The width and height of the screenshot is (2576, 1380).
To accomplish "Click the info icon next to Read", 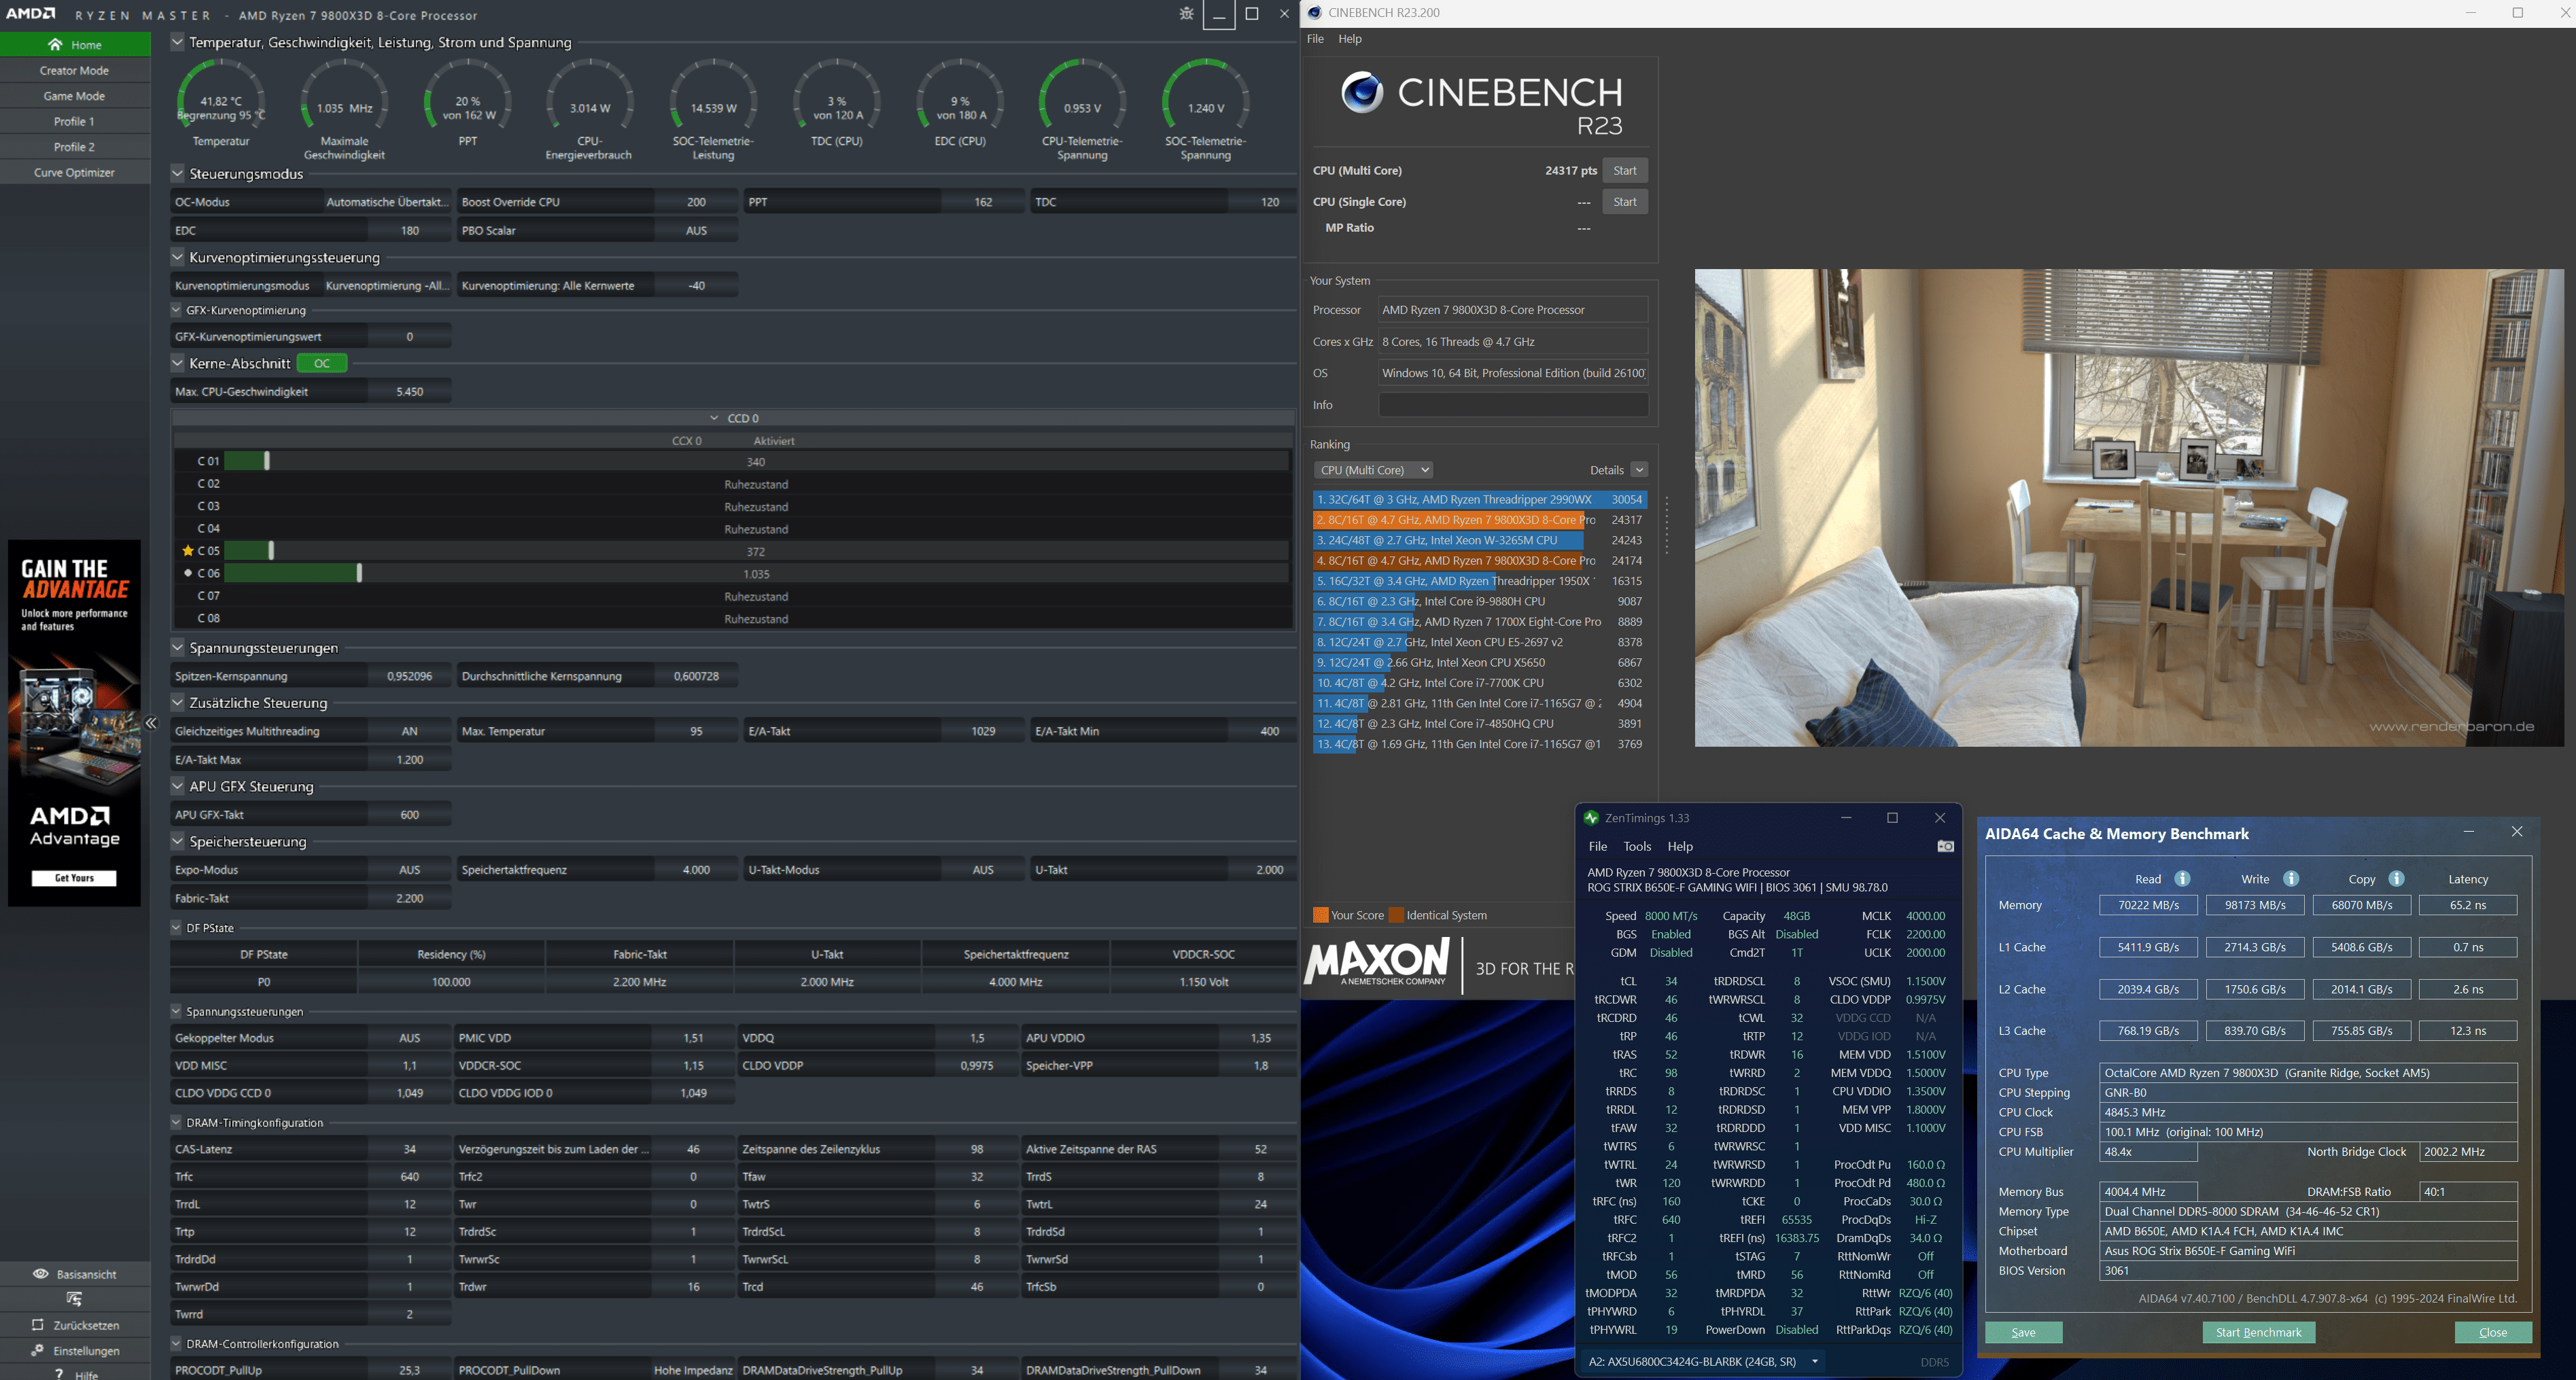I will click(x=2182, y=879).
